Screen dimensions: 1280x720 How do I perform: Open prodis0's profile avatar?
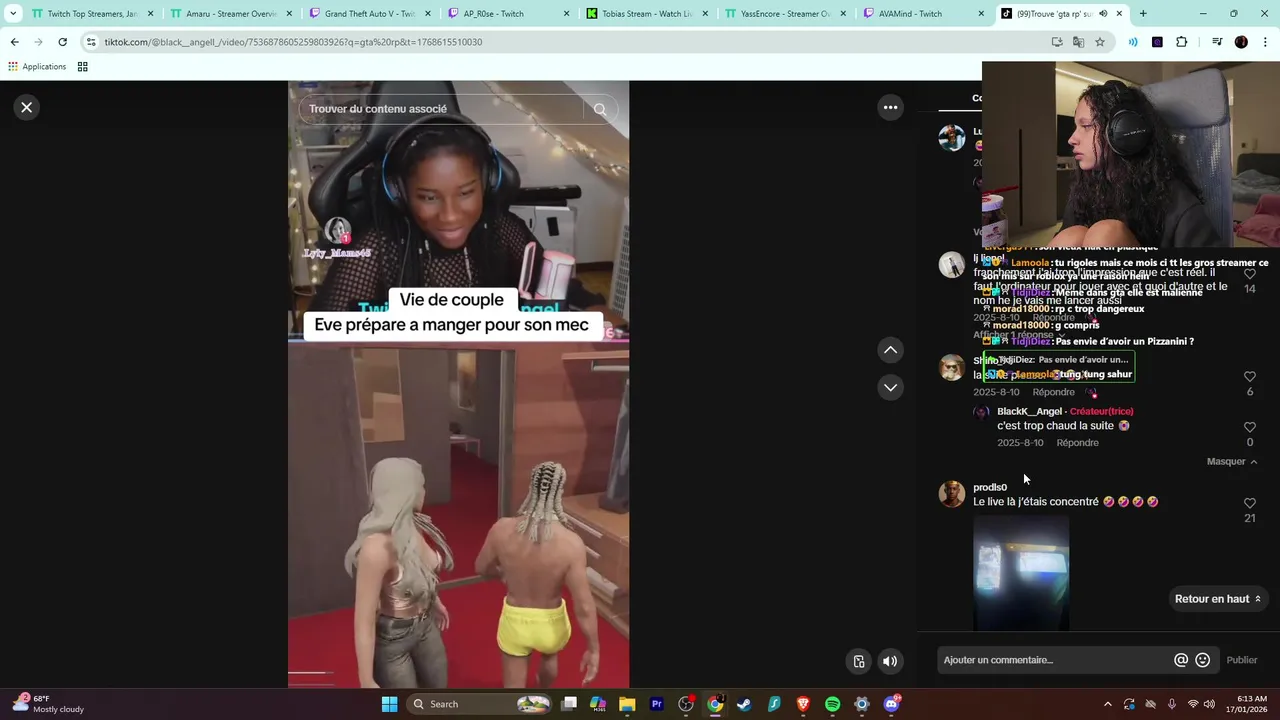952,494
